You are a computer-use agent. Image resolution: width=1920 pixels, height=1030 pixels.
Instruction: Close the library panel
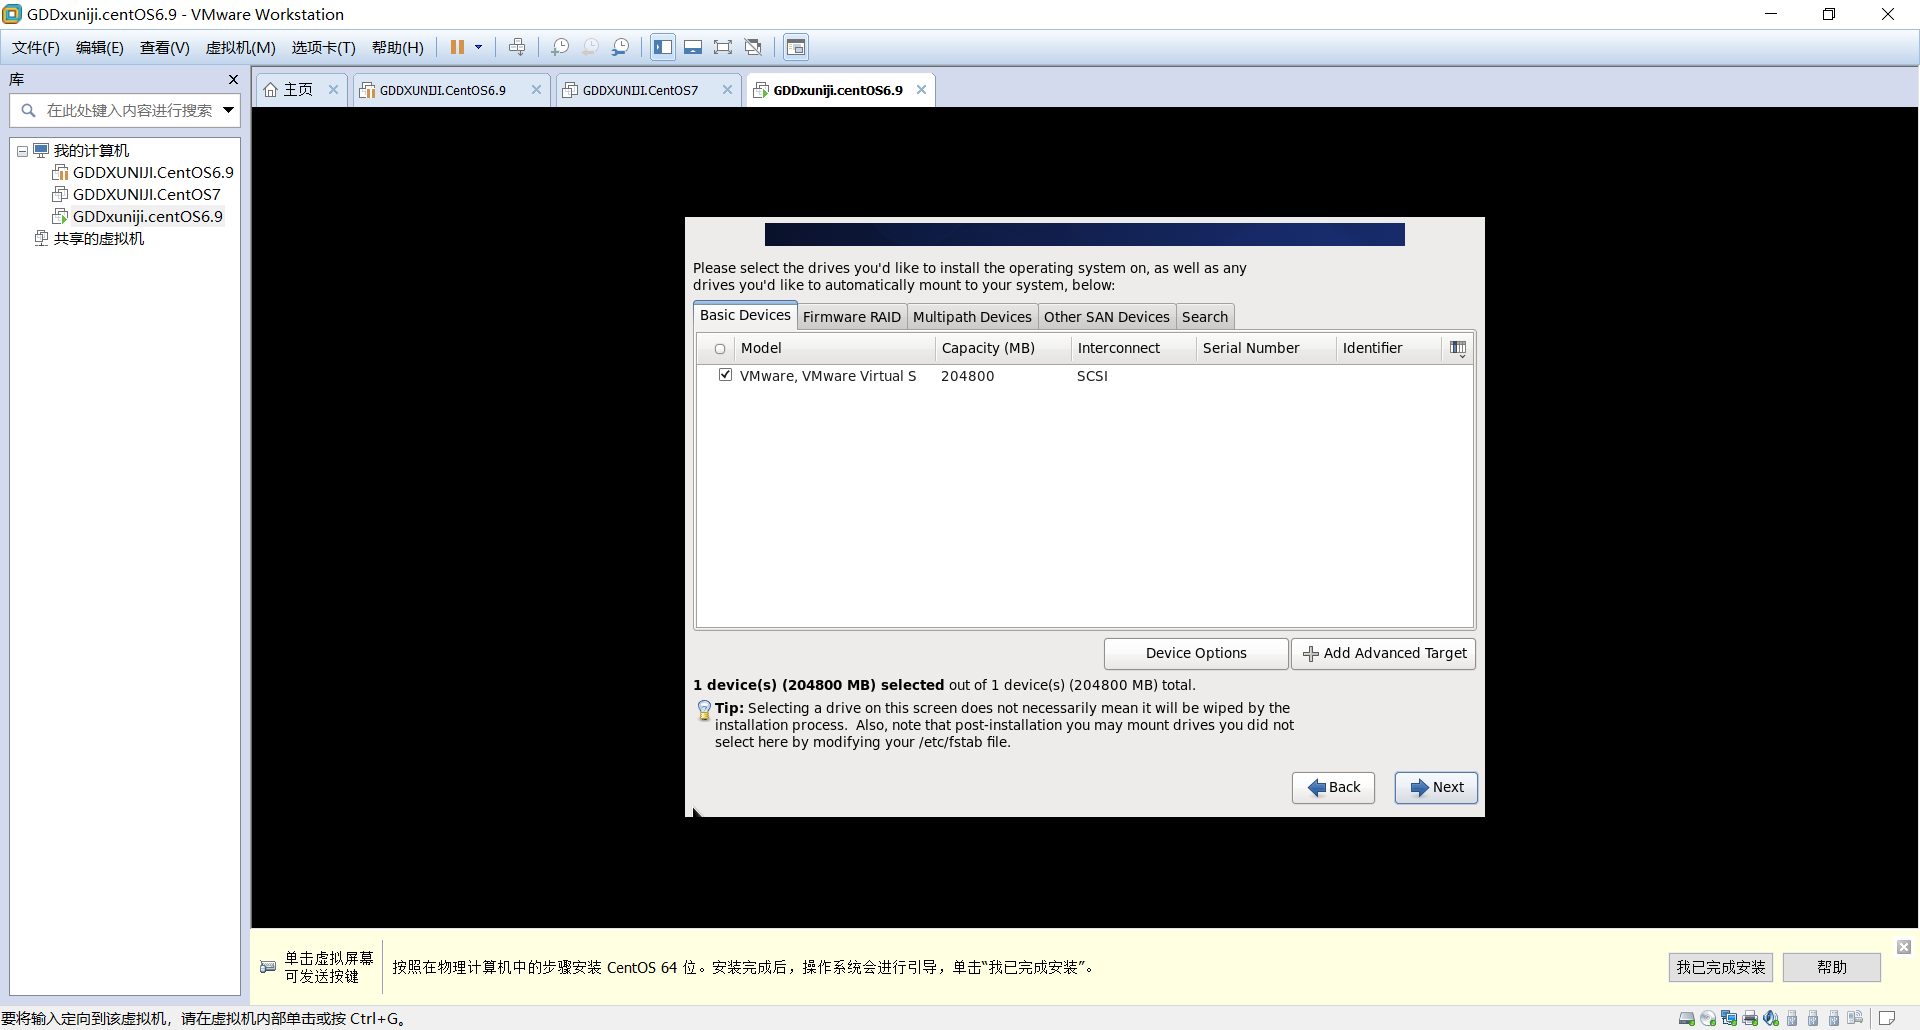pos(233,79)
